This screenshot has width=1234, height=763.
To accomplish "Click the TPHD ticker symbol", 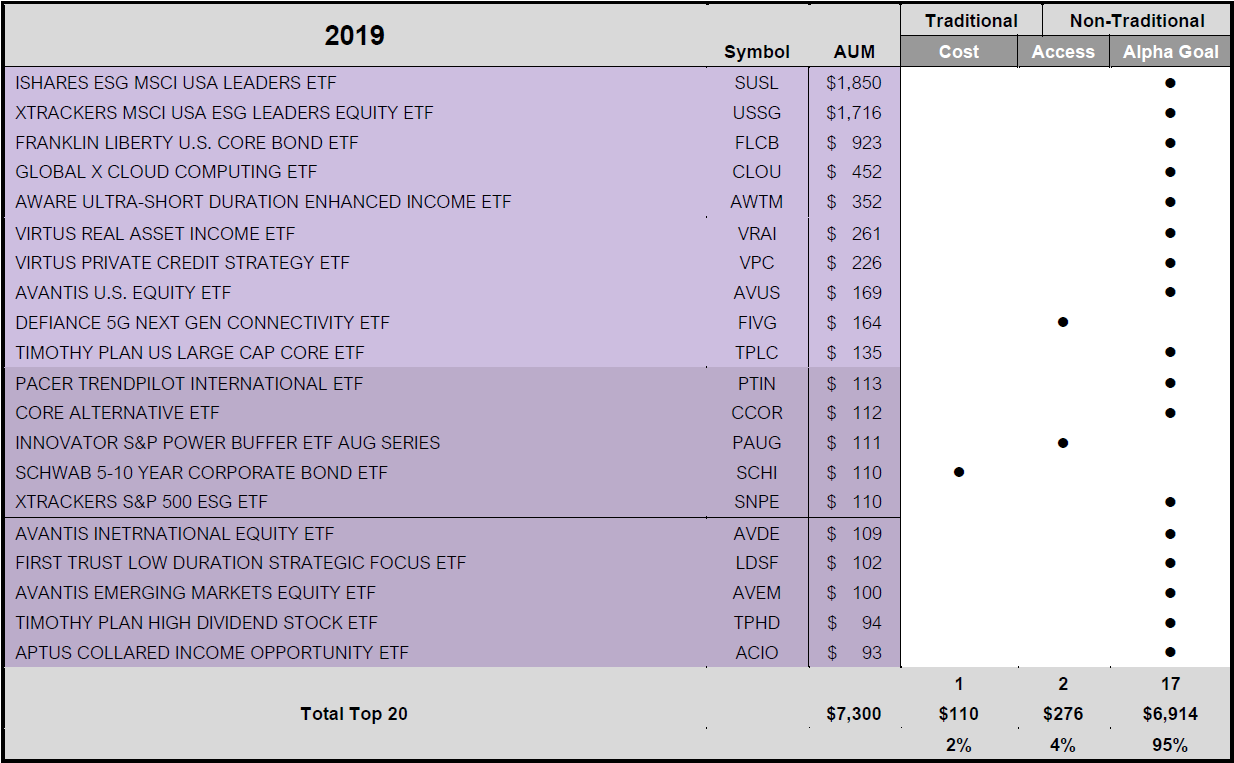I will coord(756,623).
